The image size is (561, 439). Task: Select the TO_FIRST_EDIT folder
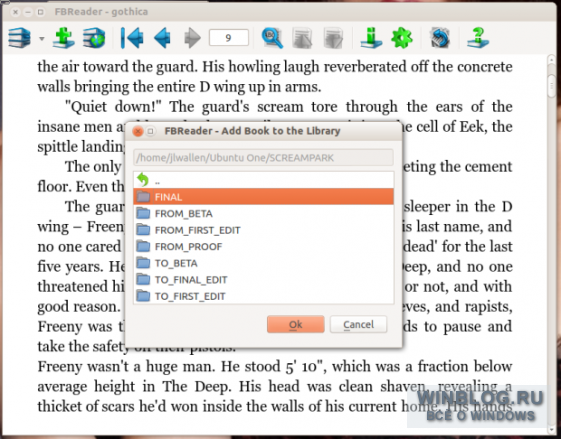(x=263, y=296)
